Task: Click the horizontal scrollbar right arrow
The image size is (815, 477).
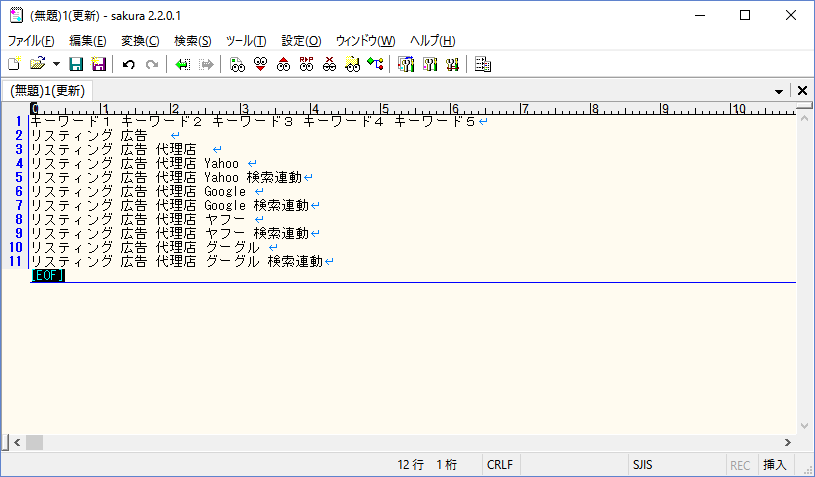Action: [x=788, y=443]
